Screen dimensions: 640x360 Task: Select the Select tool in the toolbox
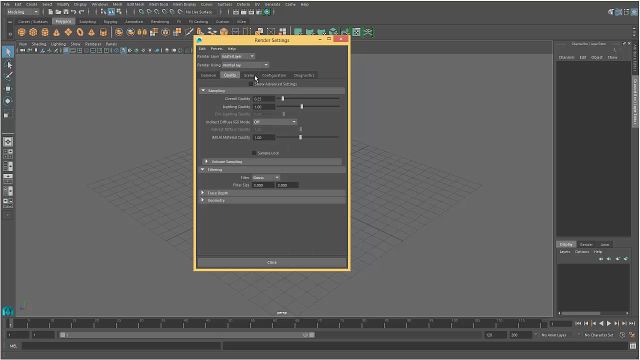(8, 52)
